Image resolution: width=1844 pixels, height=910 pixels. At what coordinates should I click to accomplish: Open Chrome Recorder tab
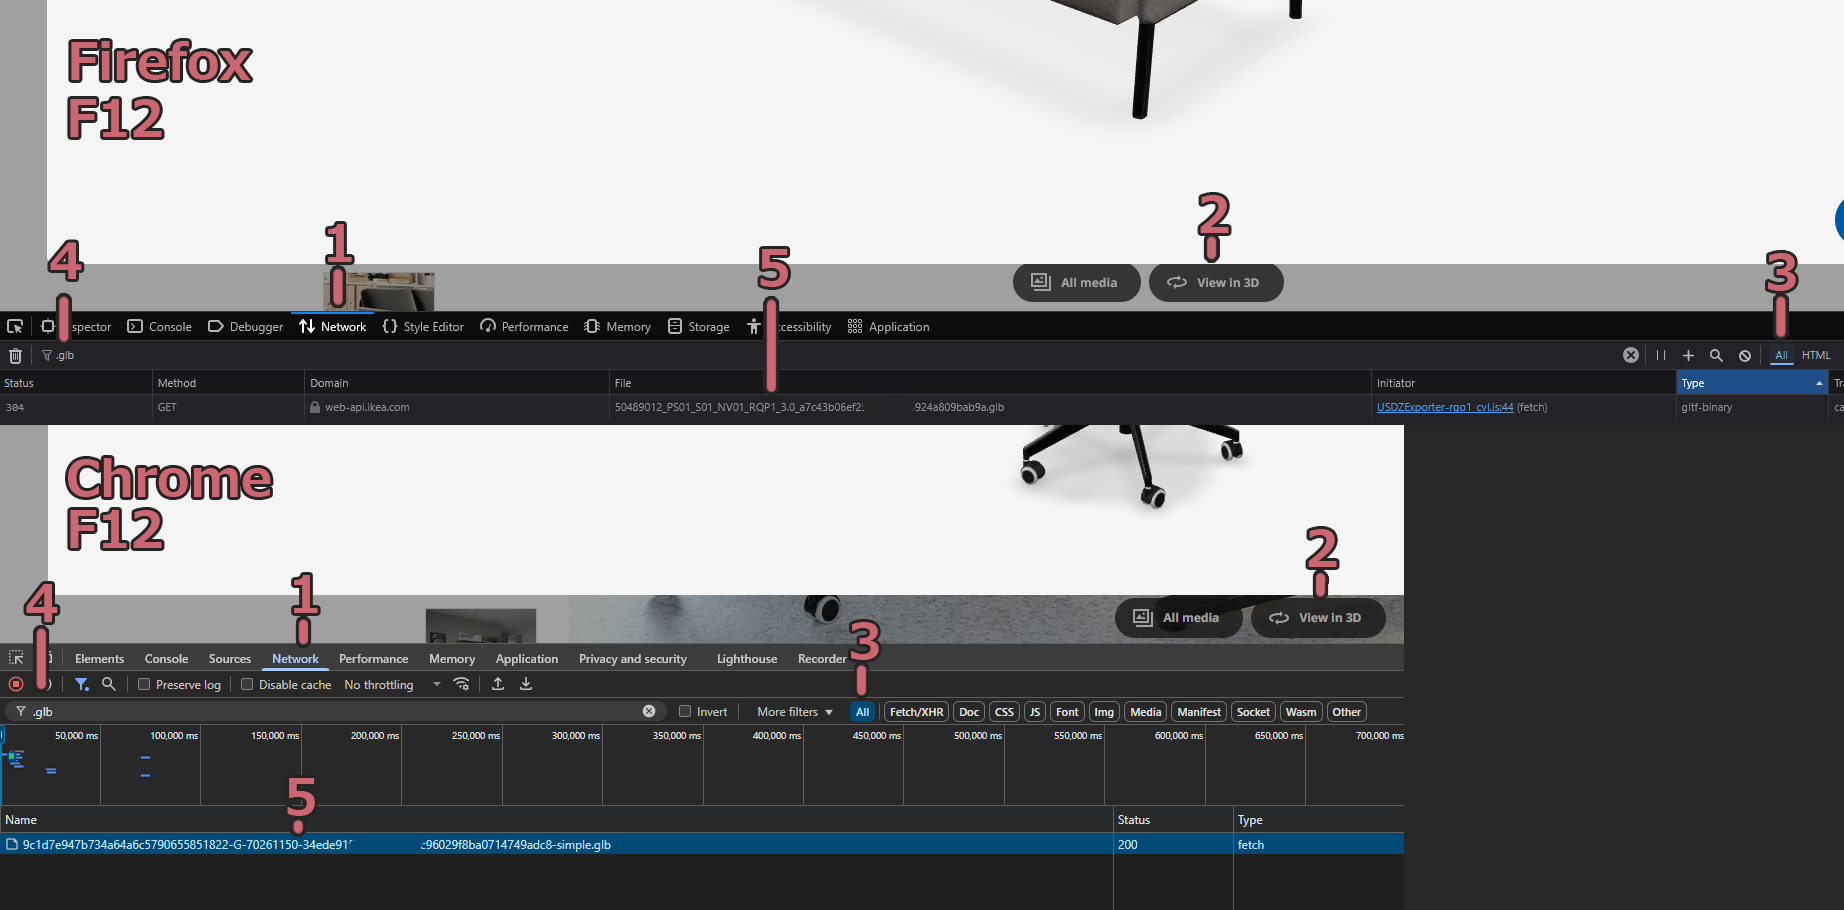point(822,659)
